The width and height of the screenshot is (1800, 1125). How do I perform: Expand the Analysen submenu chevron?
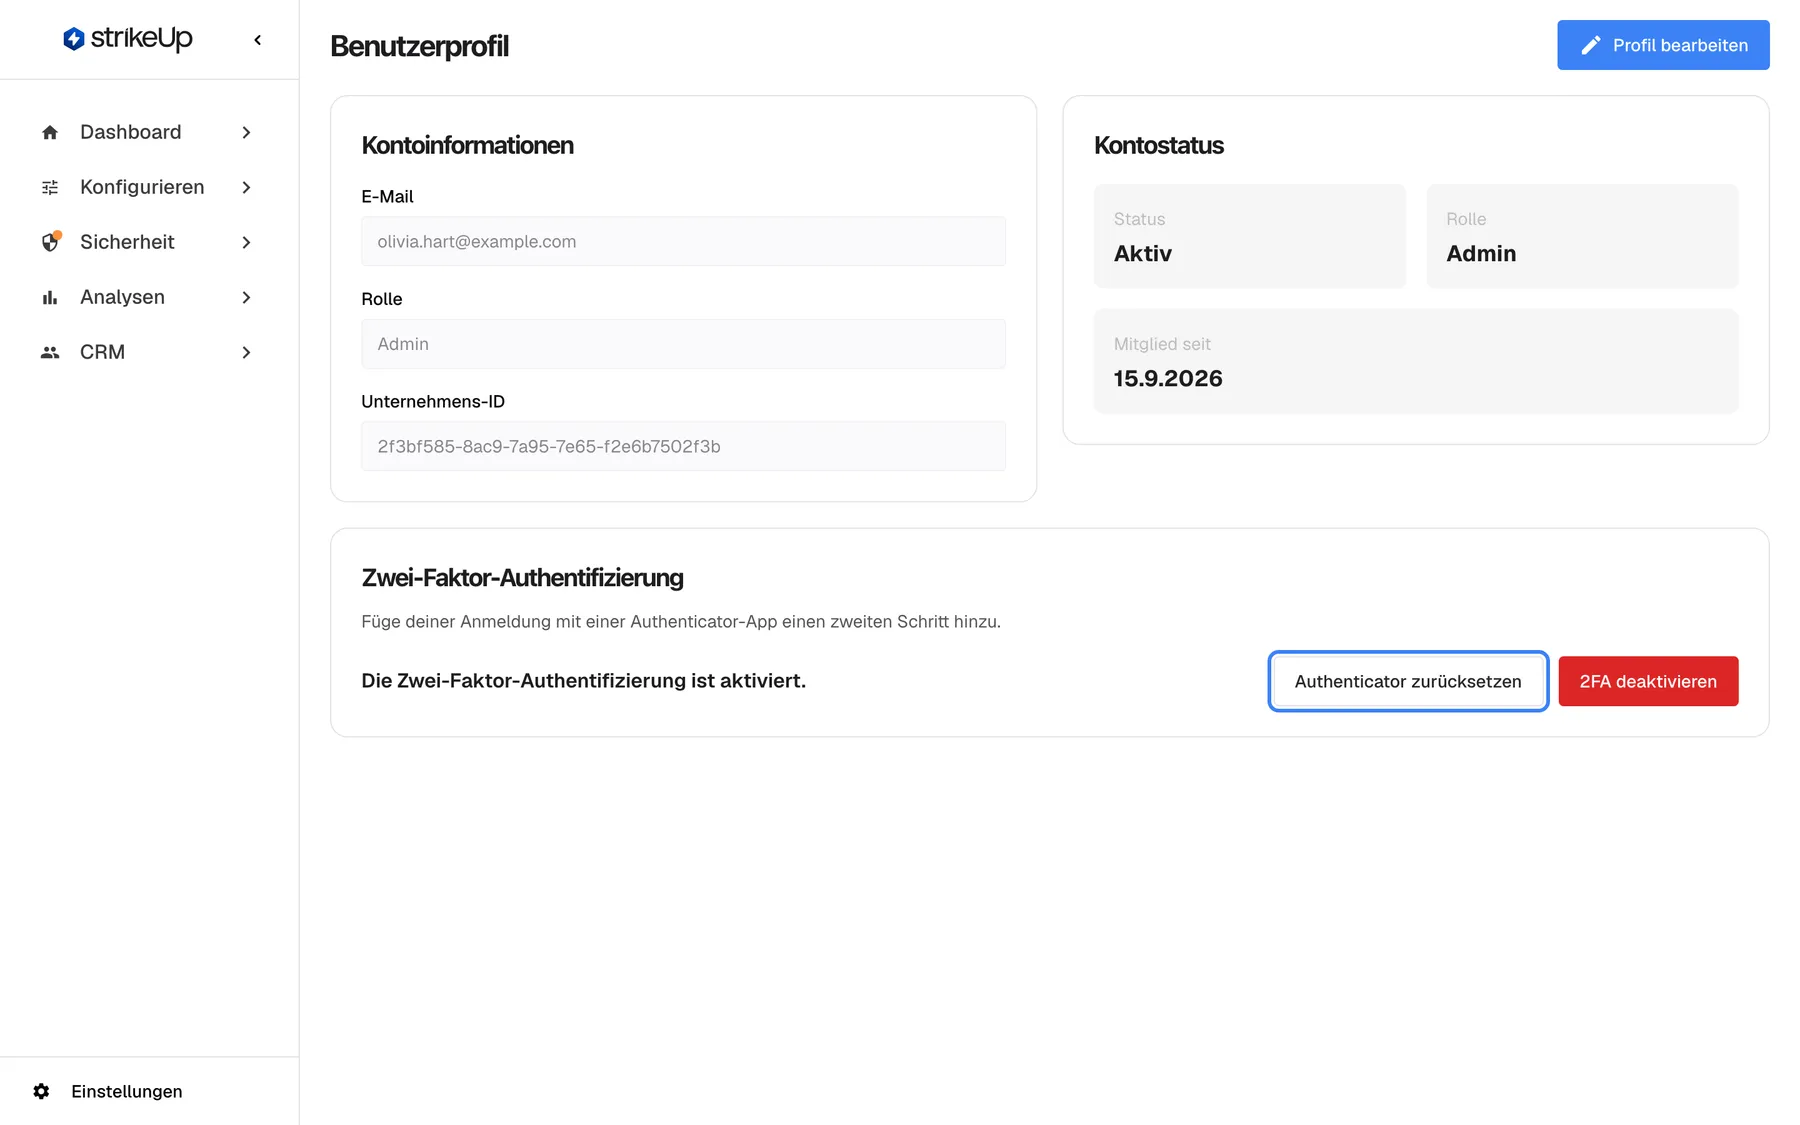(x=246, y=297)
